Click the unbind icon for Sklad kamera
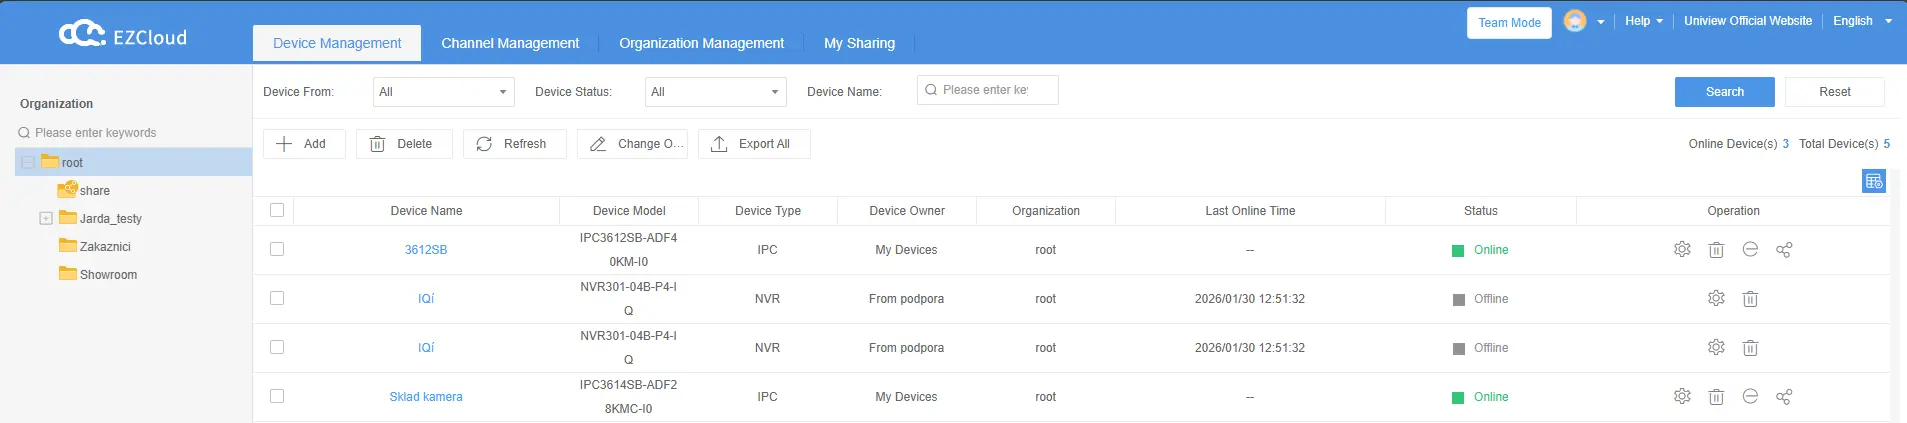 pos(1750,397)
